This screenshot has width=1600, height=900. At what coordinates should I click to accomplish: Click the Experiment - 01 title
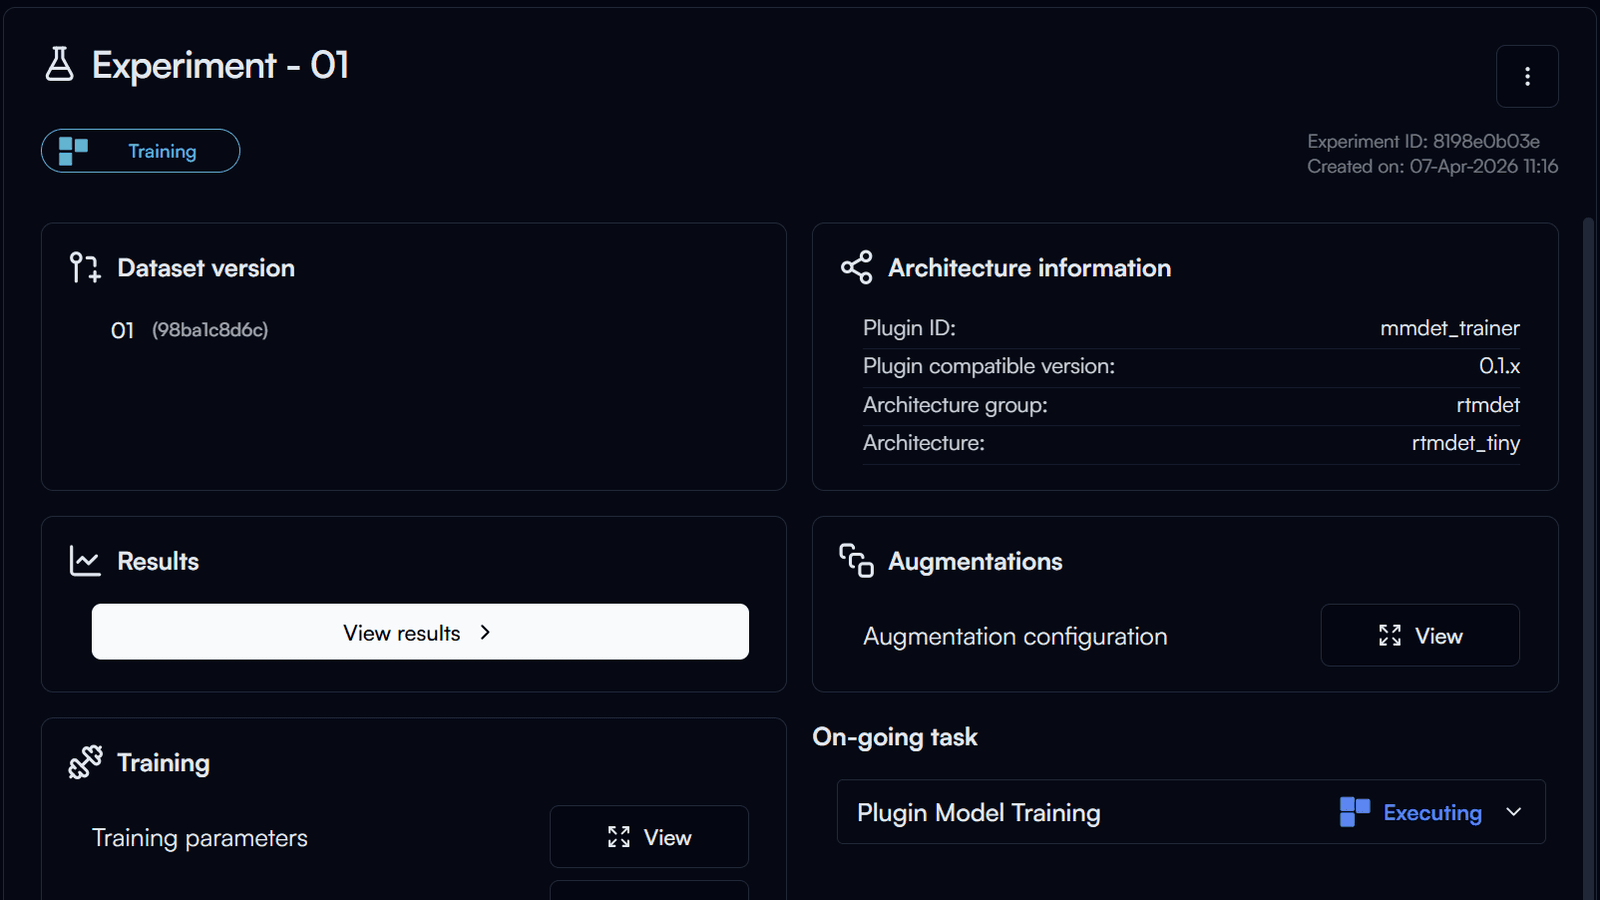tap(220, 65)
